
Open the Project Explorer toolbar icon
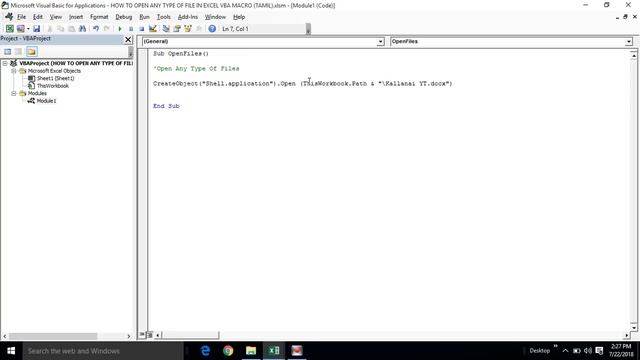click(166, 29)
